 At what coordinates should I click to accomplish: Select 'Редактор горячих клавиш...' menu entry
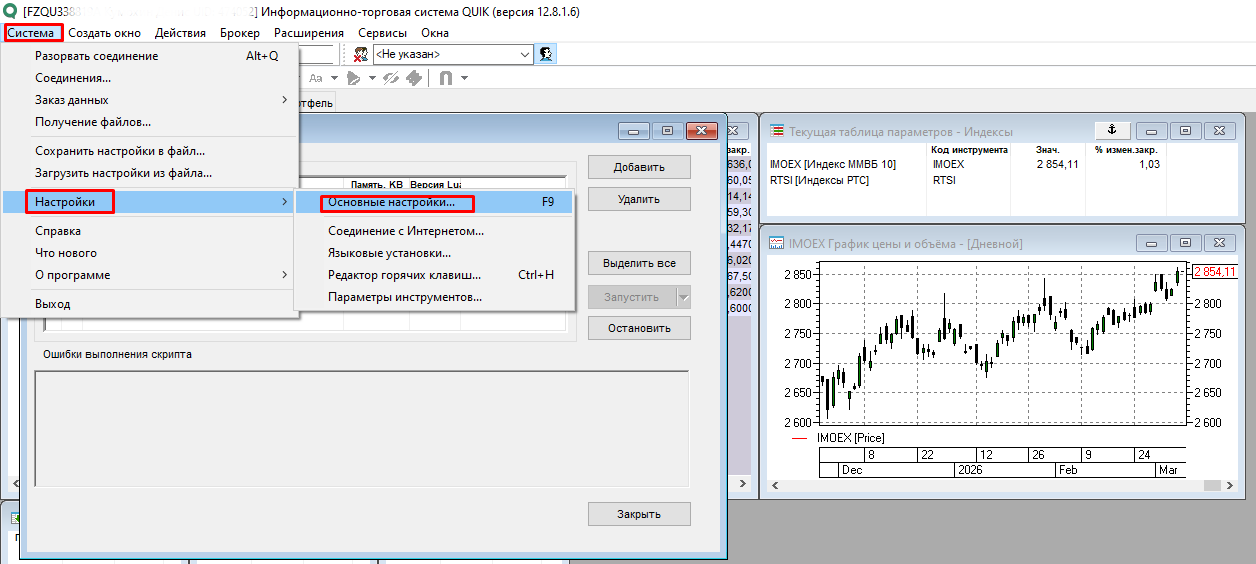[404, 275]
